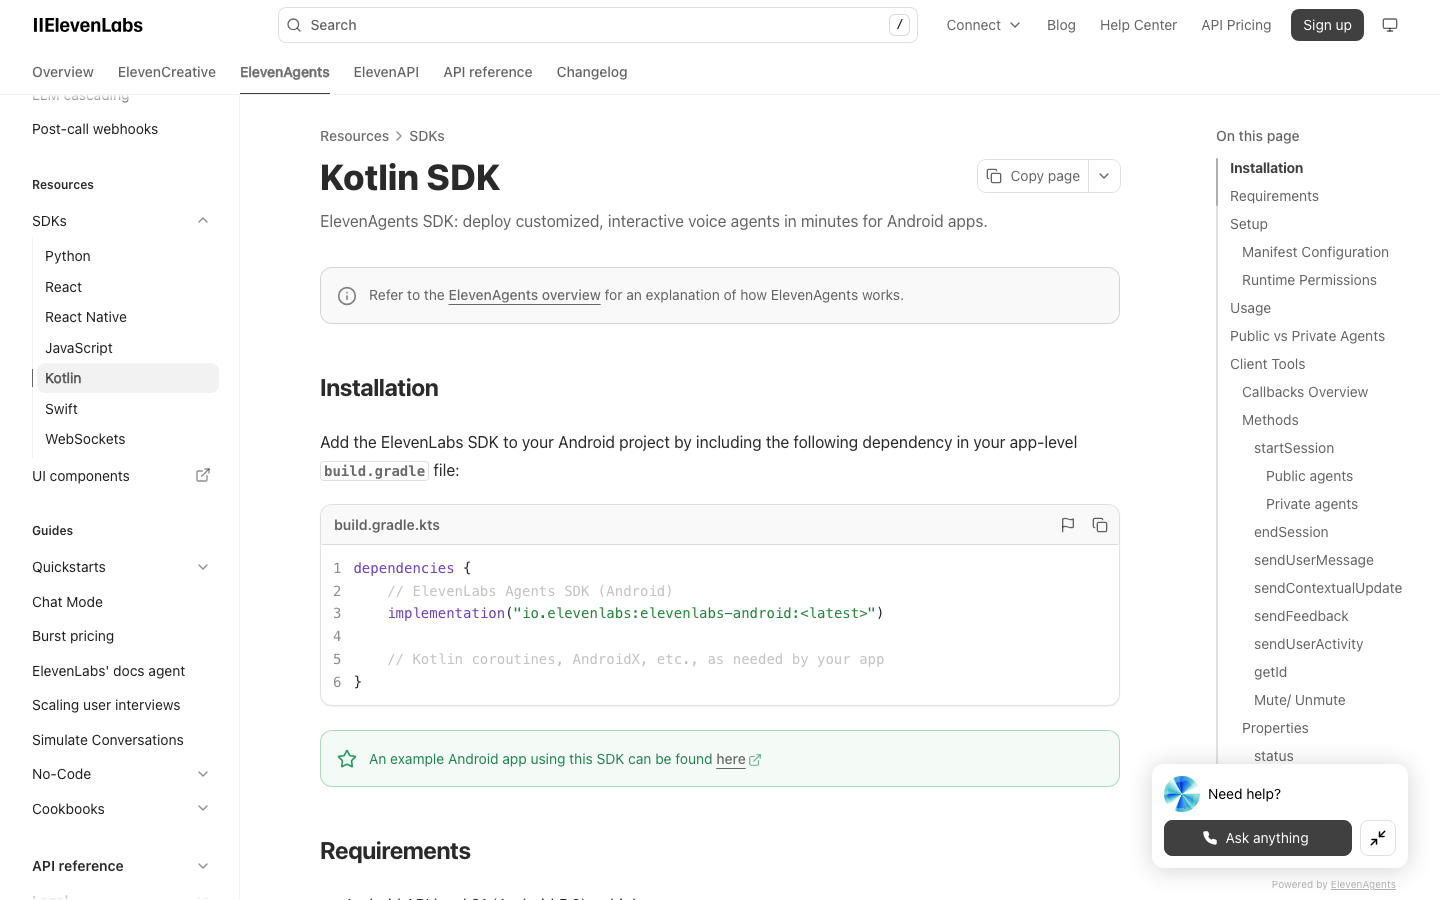
Task: Open the Chat Mode guide
Action: click(x=67, y=602)
